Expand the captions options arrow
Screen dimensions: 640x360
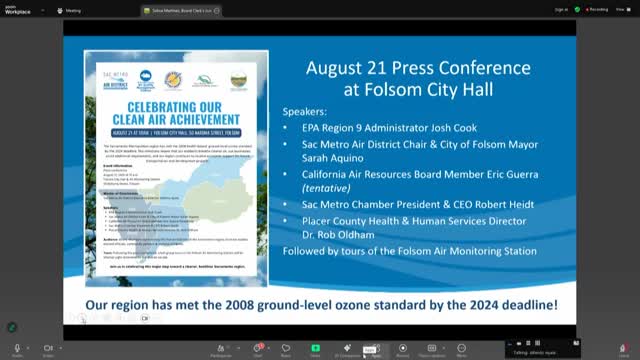444,348
